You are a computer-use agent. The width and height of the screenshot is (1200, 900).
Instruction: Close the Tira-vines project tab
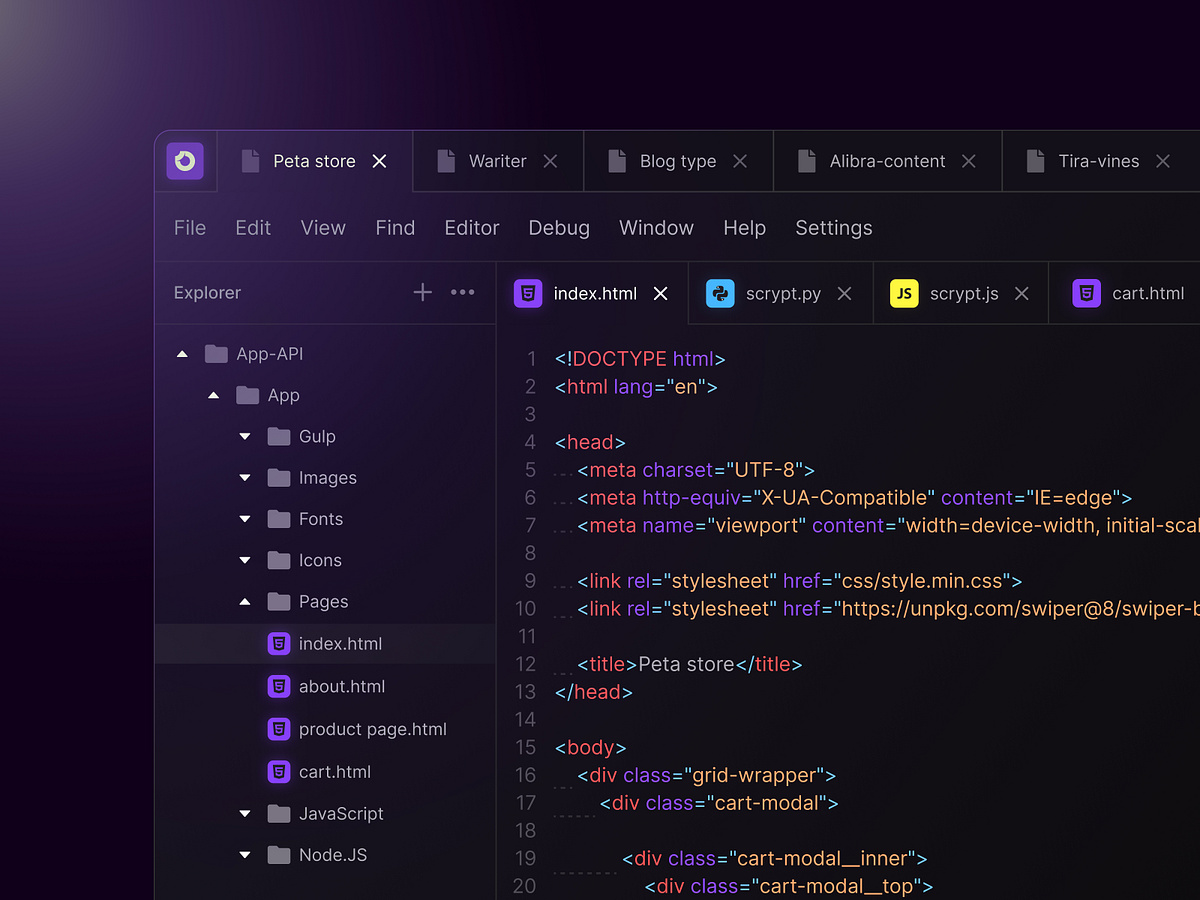click(x=1163, y=161)
